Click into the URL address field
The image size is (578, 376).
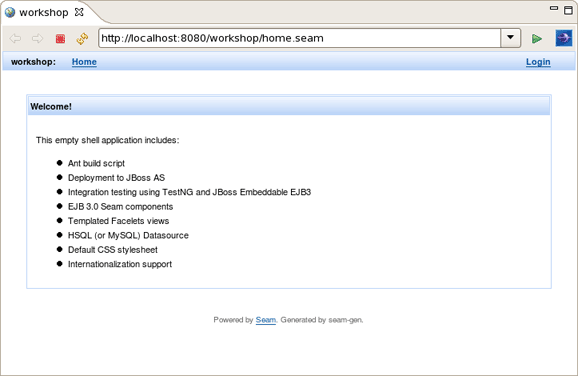click(x=299, y=38)
